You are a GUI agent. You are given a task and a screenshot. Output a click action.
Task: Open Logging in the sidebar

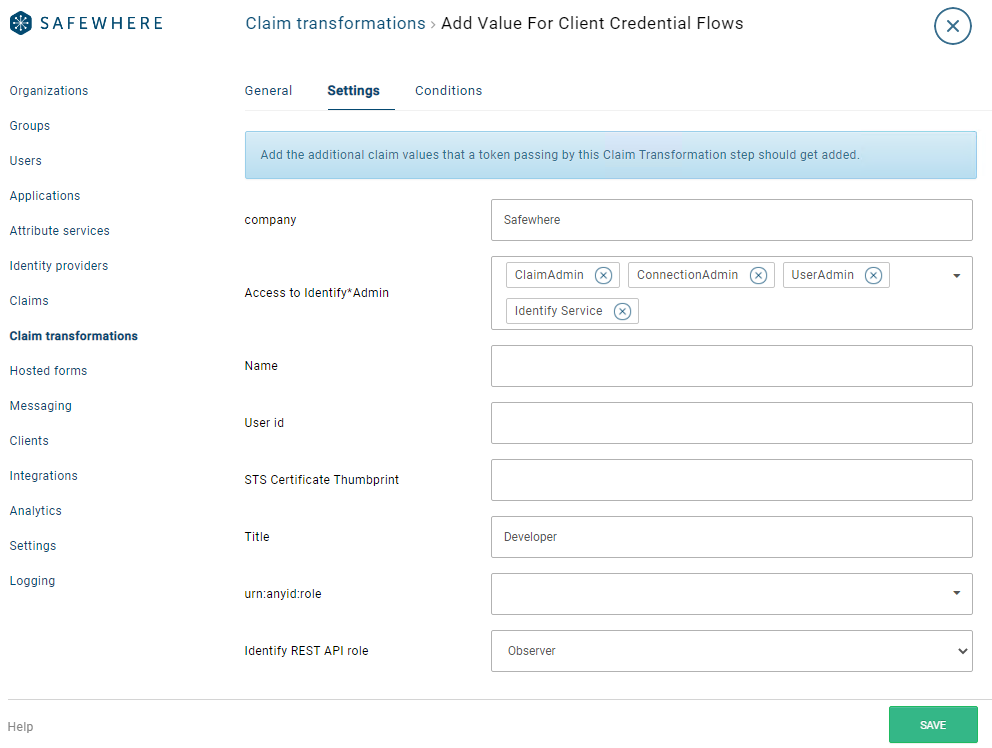pyautogui.click(x=32, y=581)
